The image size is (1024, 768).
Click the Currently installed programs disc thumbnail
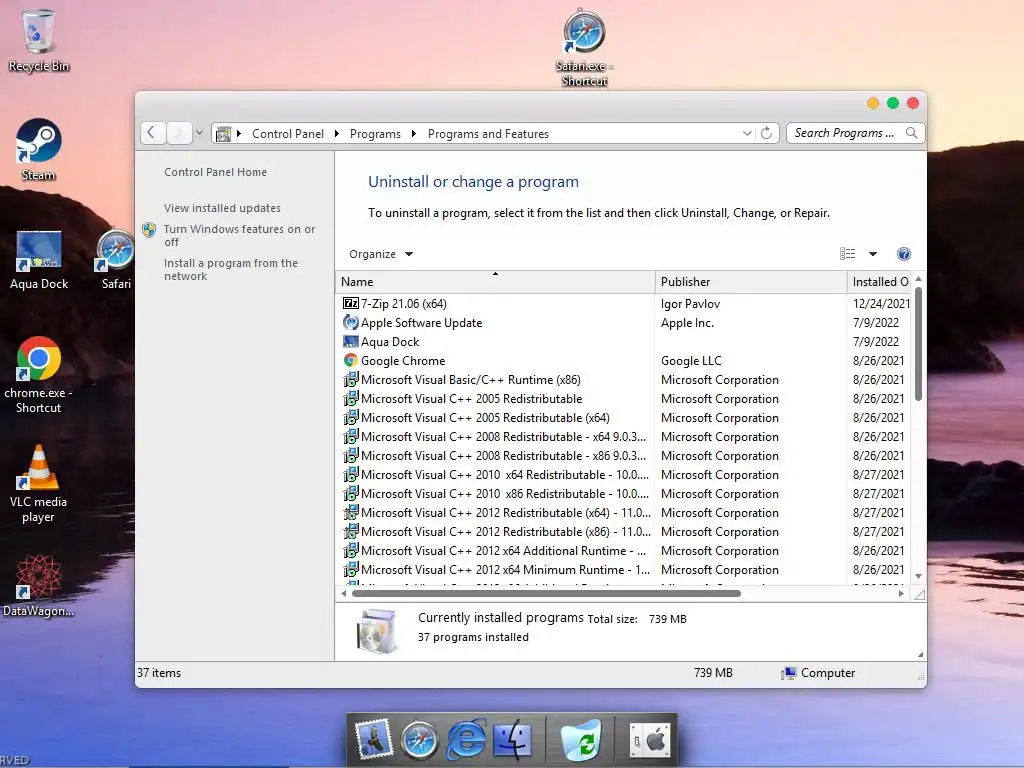377,631
